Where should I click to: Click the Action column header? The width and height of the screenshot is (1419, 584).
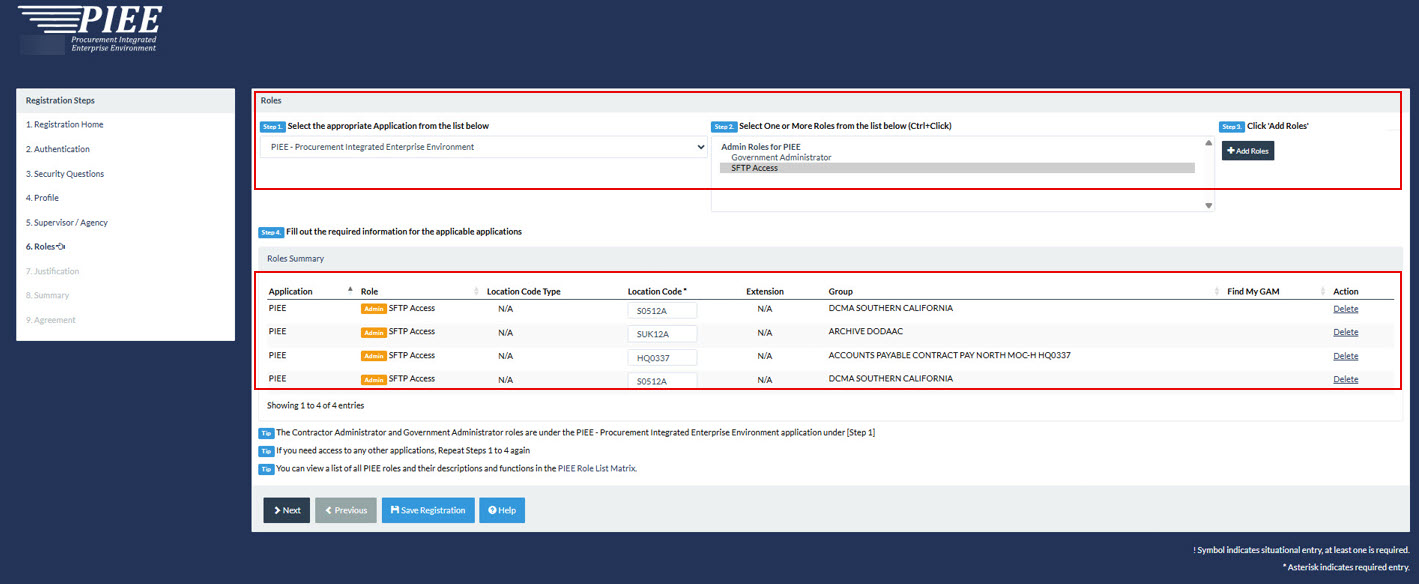pyautogui.click(x=1346, y=291)
